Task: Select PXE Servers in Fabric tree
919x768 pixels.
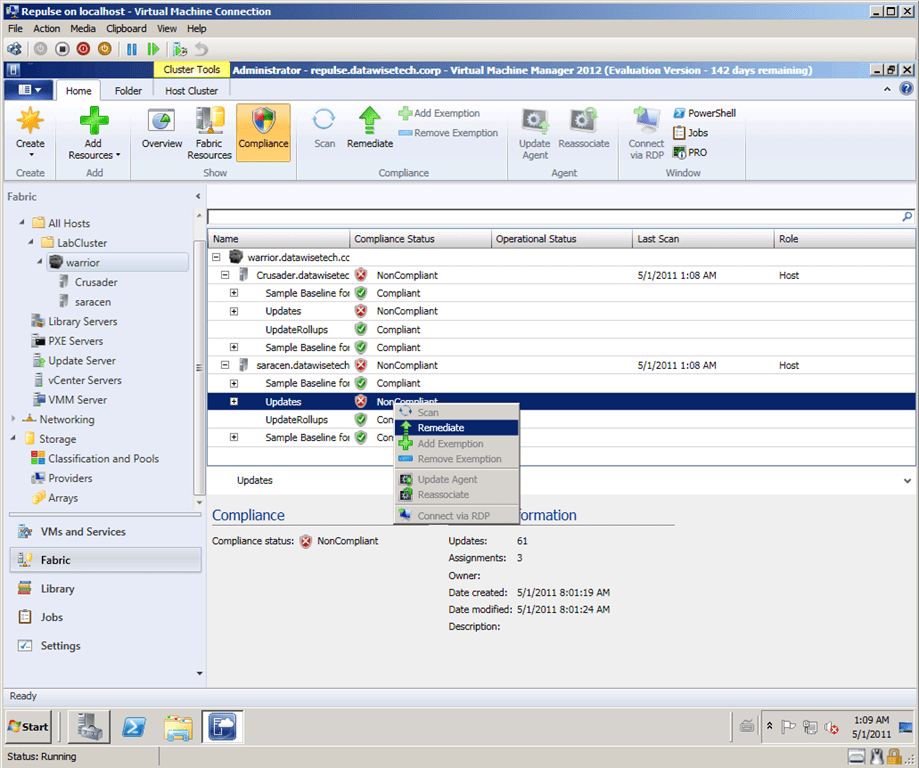Action: (x=76, y=341)
